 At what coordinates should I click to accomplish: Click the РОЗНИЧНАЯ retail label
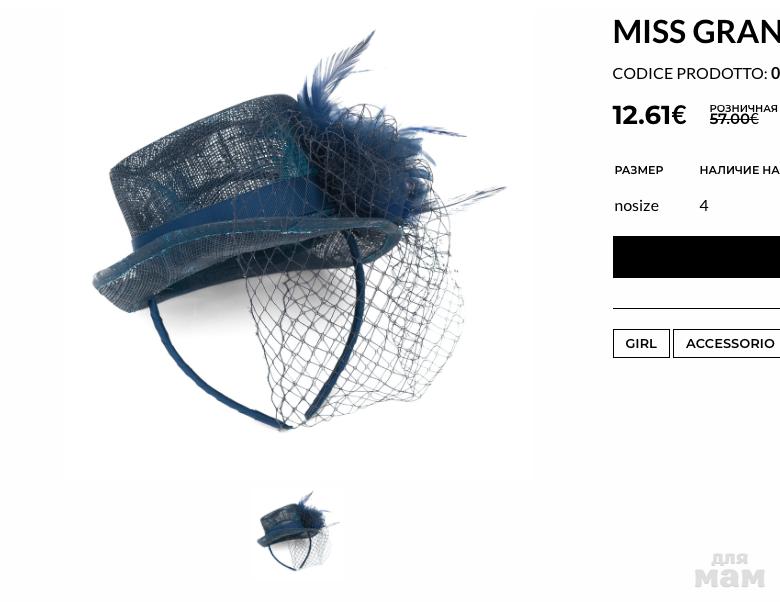tap(743, 108)
